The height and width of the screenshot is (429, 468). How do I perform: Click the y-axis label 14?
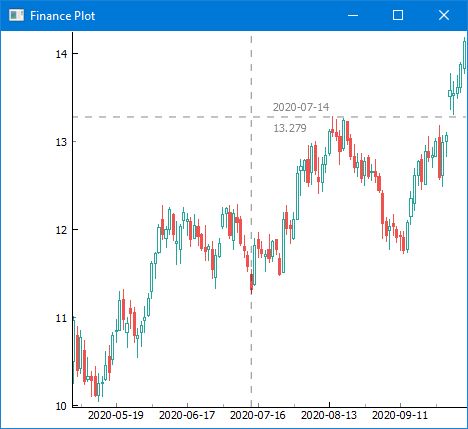pyautogui.click(x=61, y=54)
